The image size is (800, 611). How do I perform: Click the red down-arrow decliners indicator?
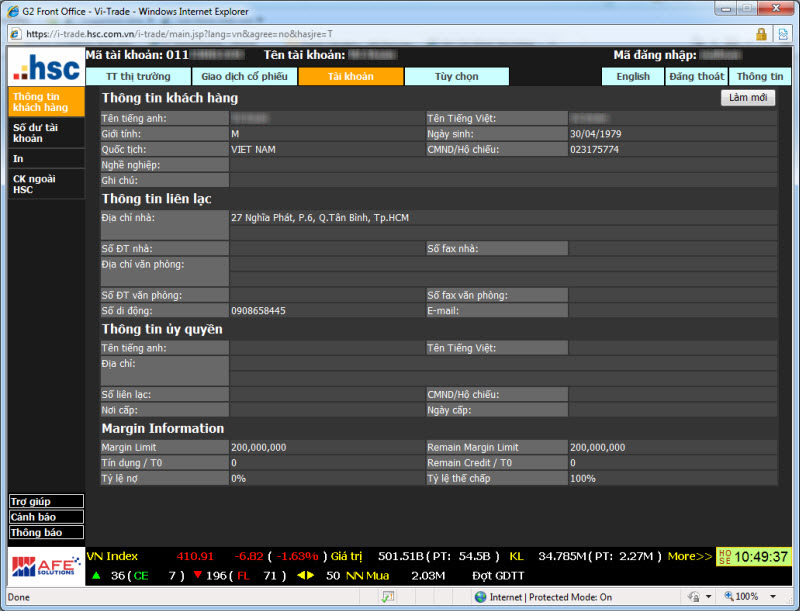(x=197, y=576)
